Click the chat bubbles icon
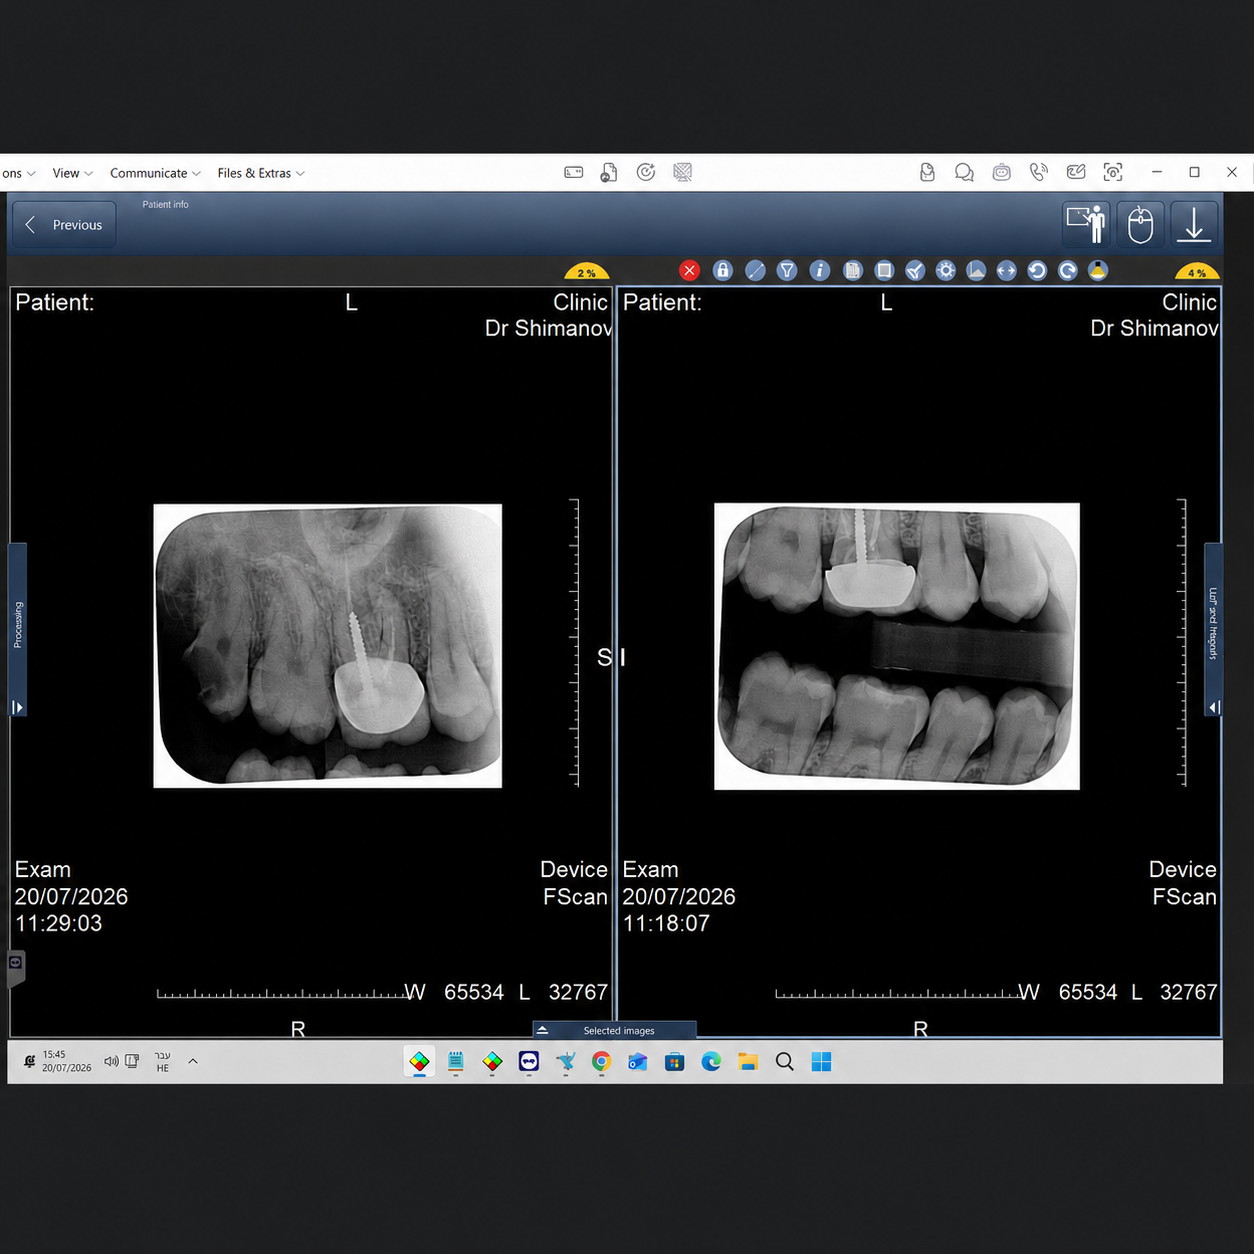1254x1254 pixels. point(964,173)
